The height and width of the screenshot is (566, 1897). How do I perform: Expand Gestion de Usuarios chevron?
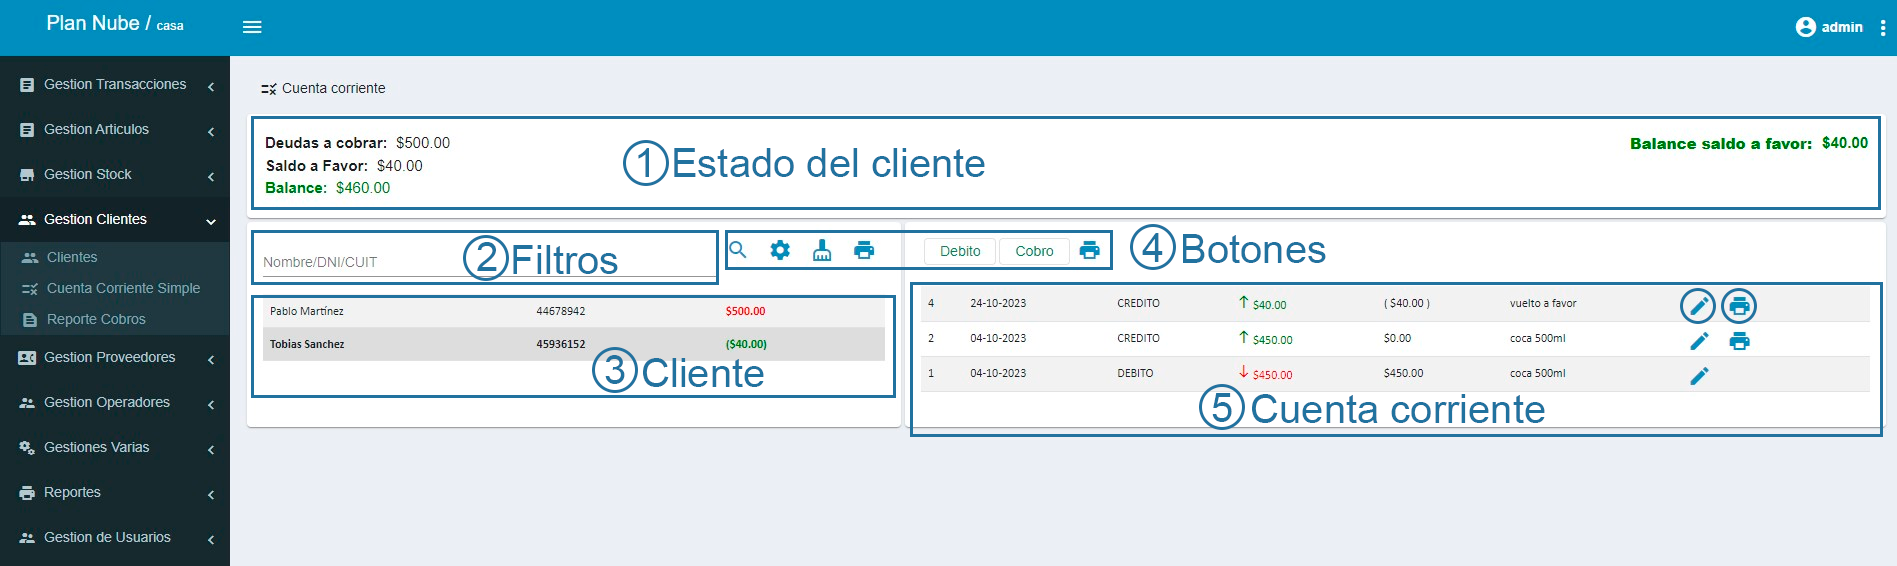click(211, 540)
